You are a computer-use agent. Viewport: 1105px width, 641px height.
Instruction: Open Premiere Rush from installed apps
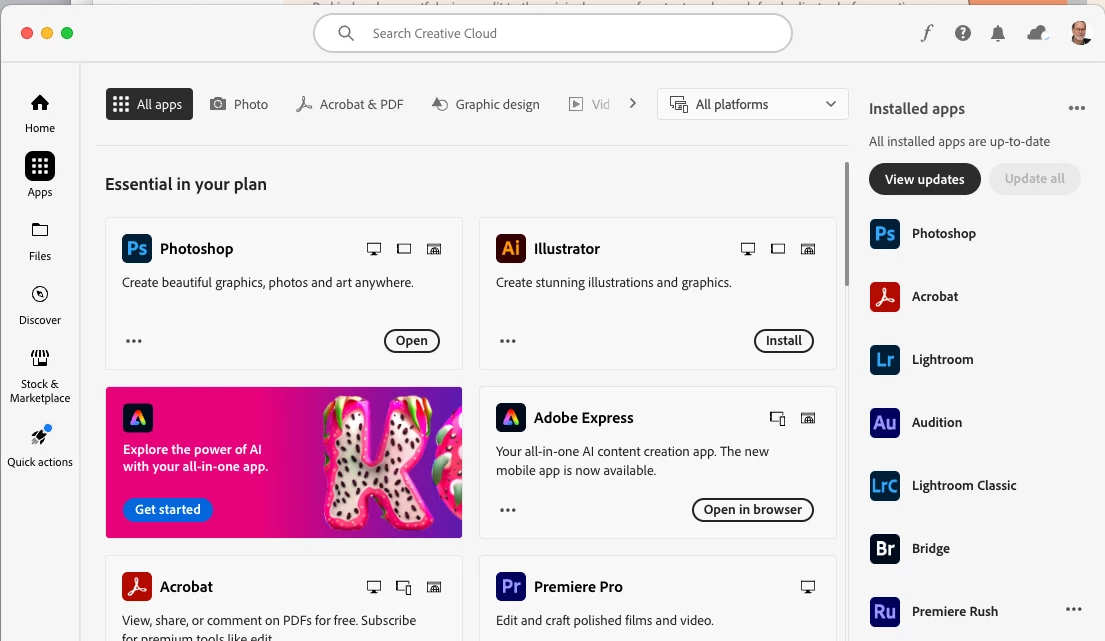click(x=934, y=611)
